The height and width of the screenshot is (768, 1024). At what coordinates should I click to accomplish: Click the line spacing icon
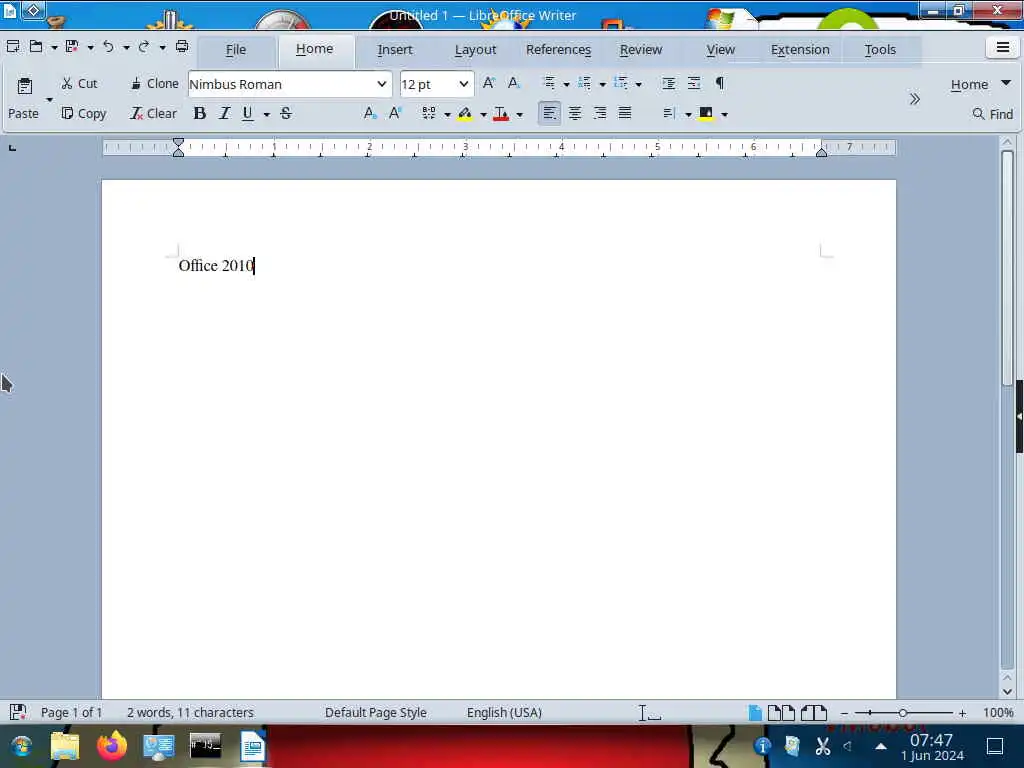pyautogui.click(x=669, y=114)
